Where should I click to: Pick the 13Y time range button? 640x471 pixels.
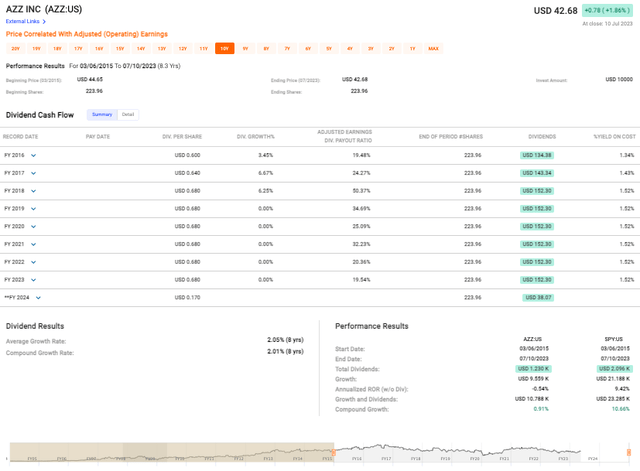point(162,49)
